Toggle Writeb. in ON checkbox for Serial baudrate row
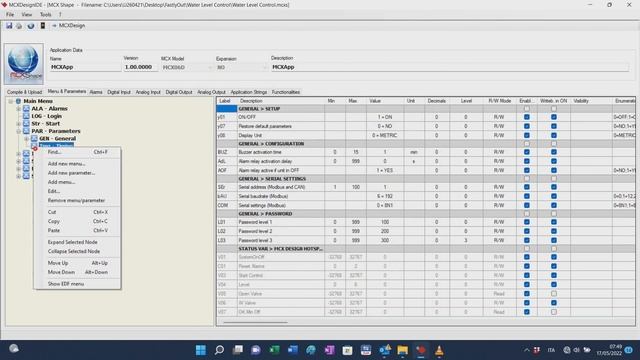The height and width of the screenshot is (360, 640). tap(553, 196)
